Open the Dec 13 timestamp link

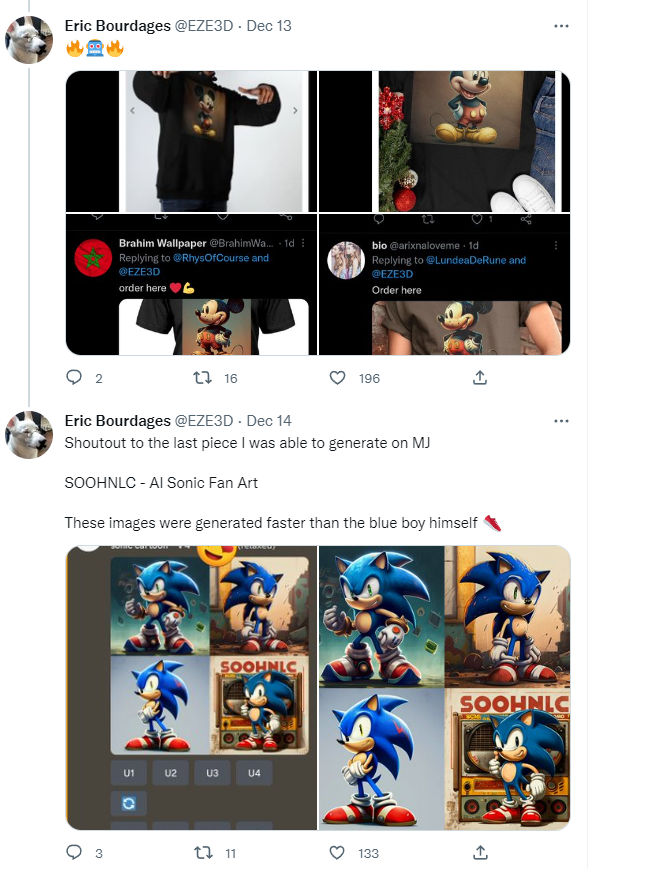[269, 26]
